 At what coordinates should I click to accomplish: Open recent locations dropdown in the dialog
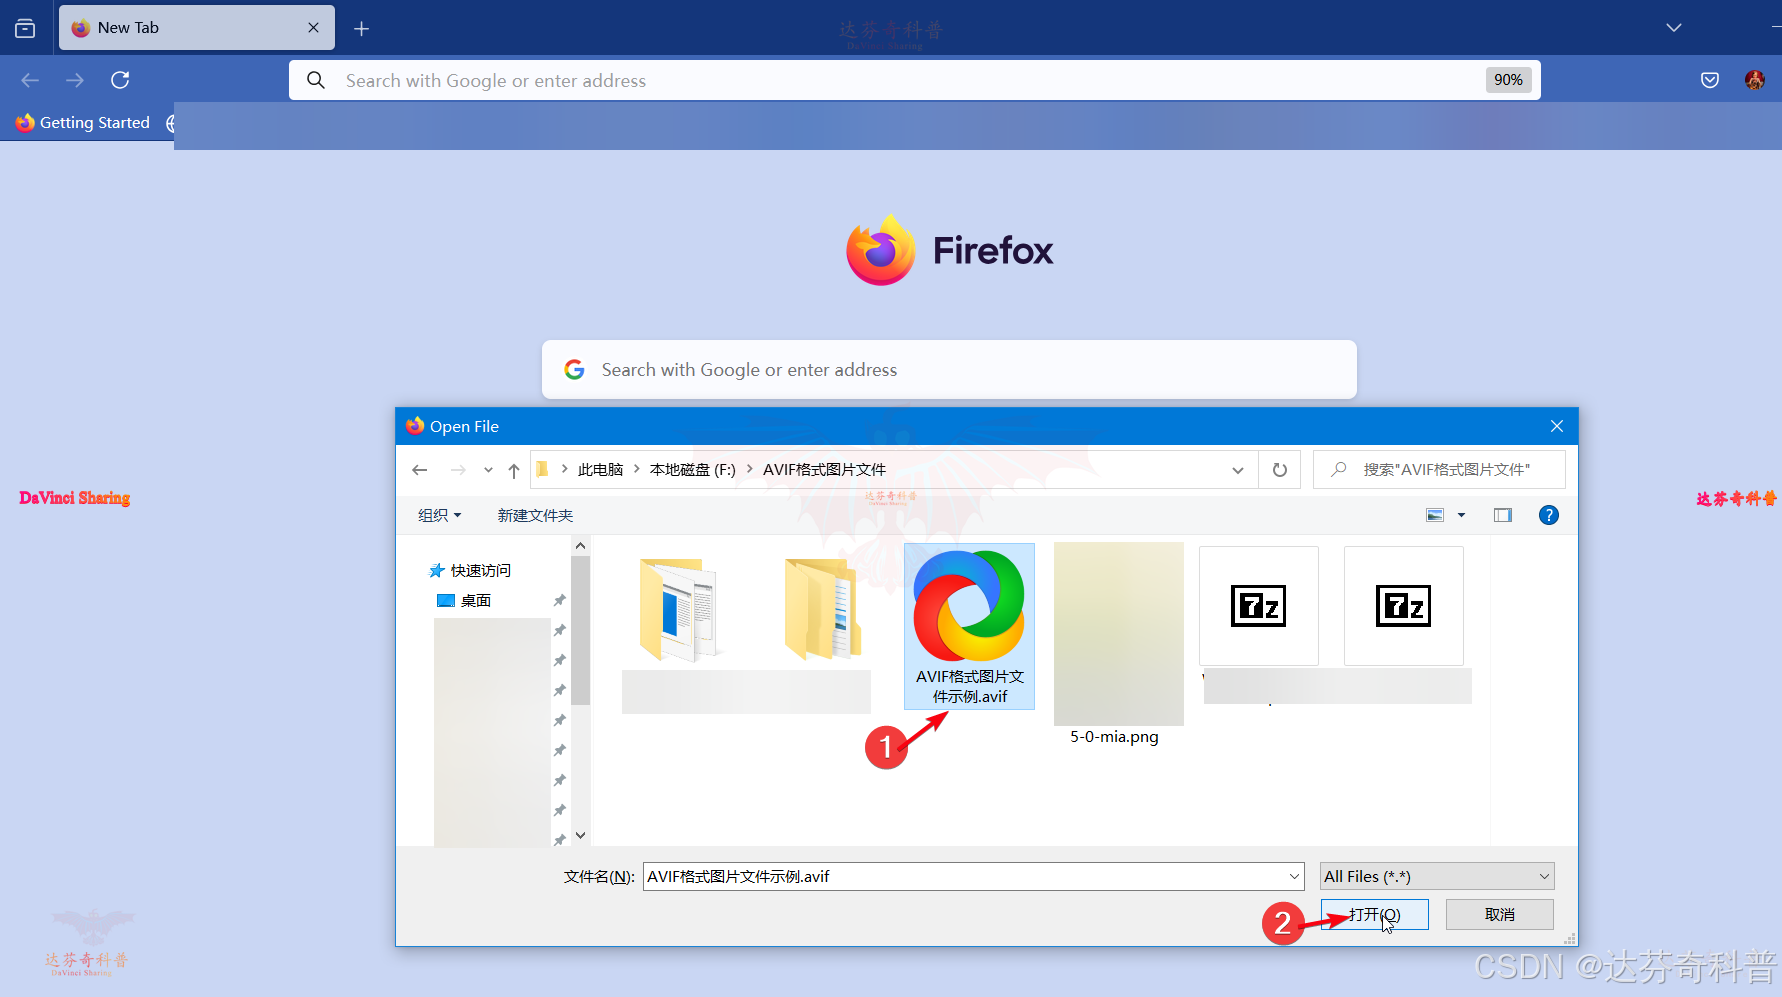(x=488, y=470)
